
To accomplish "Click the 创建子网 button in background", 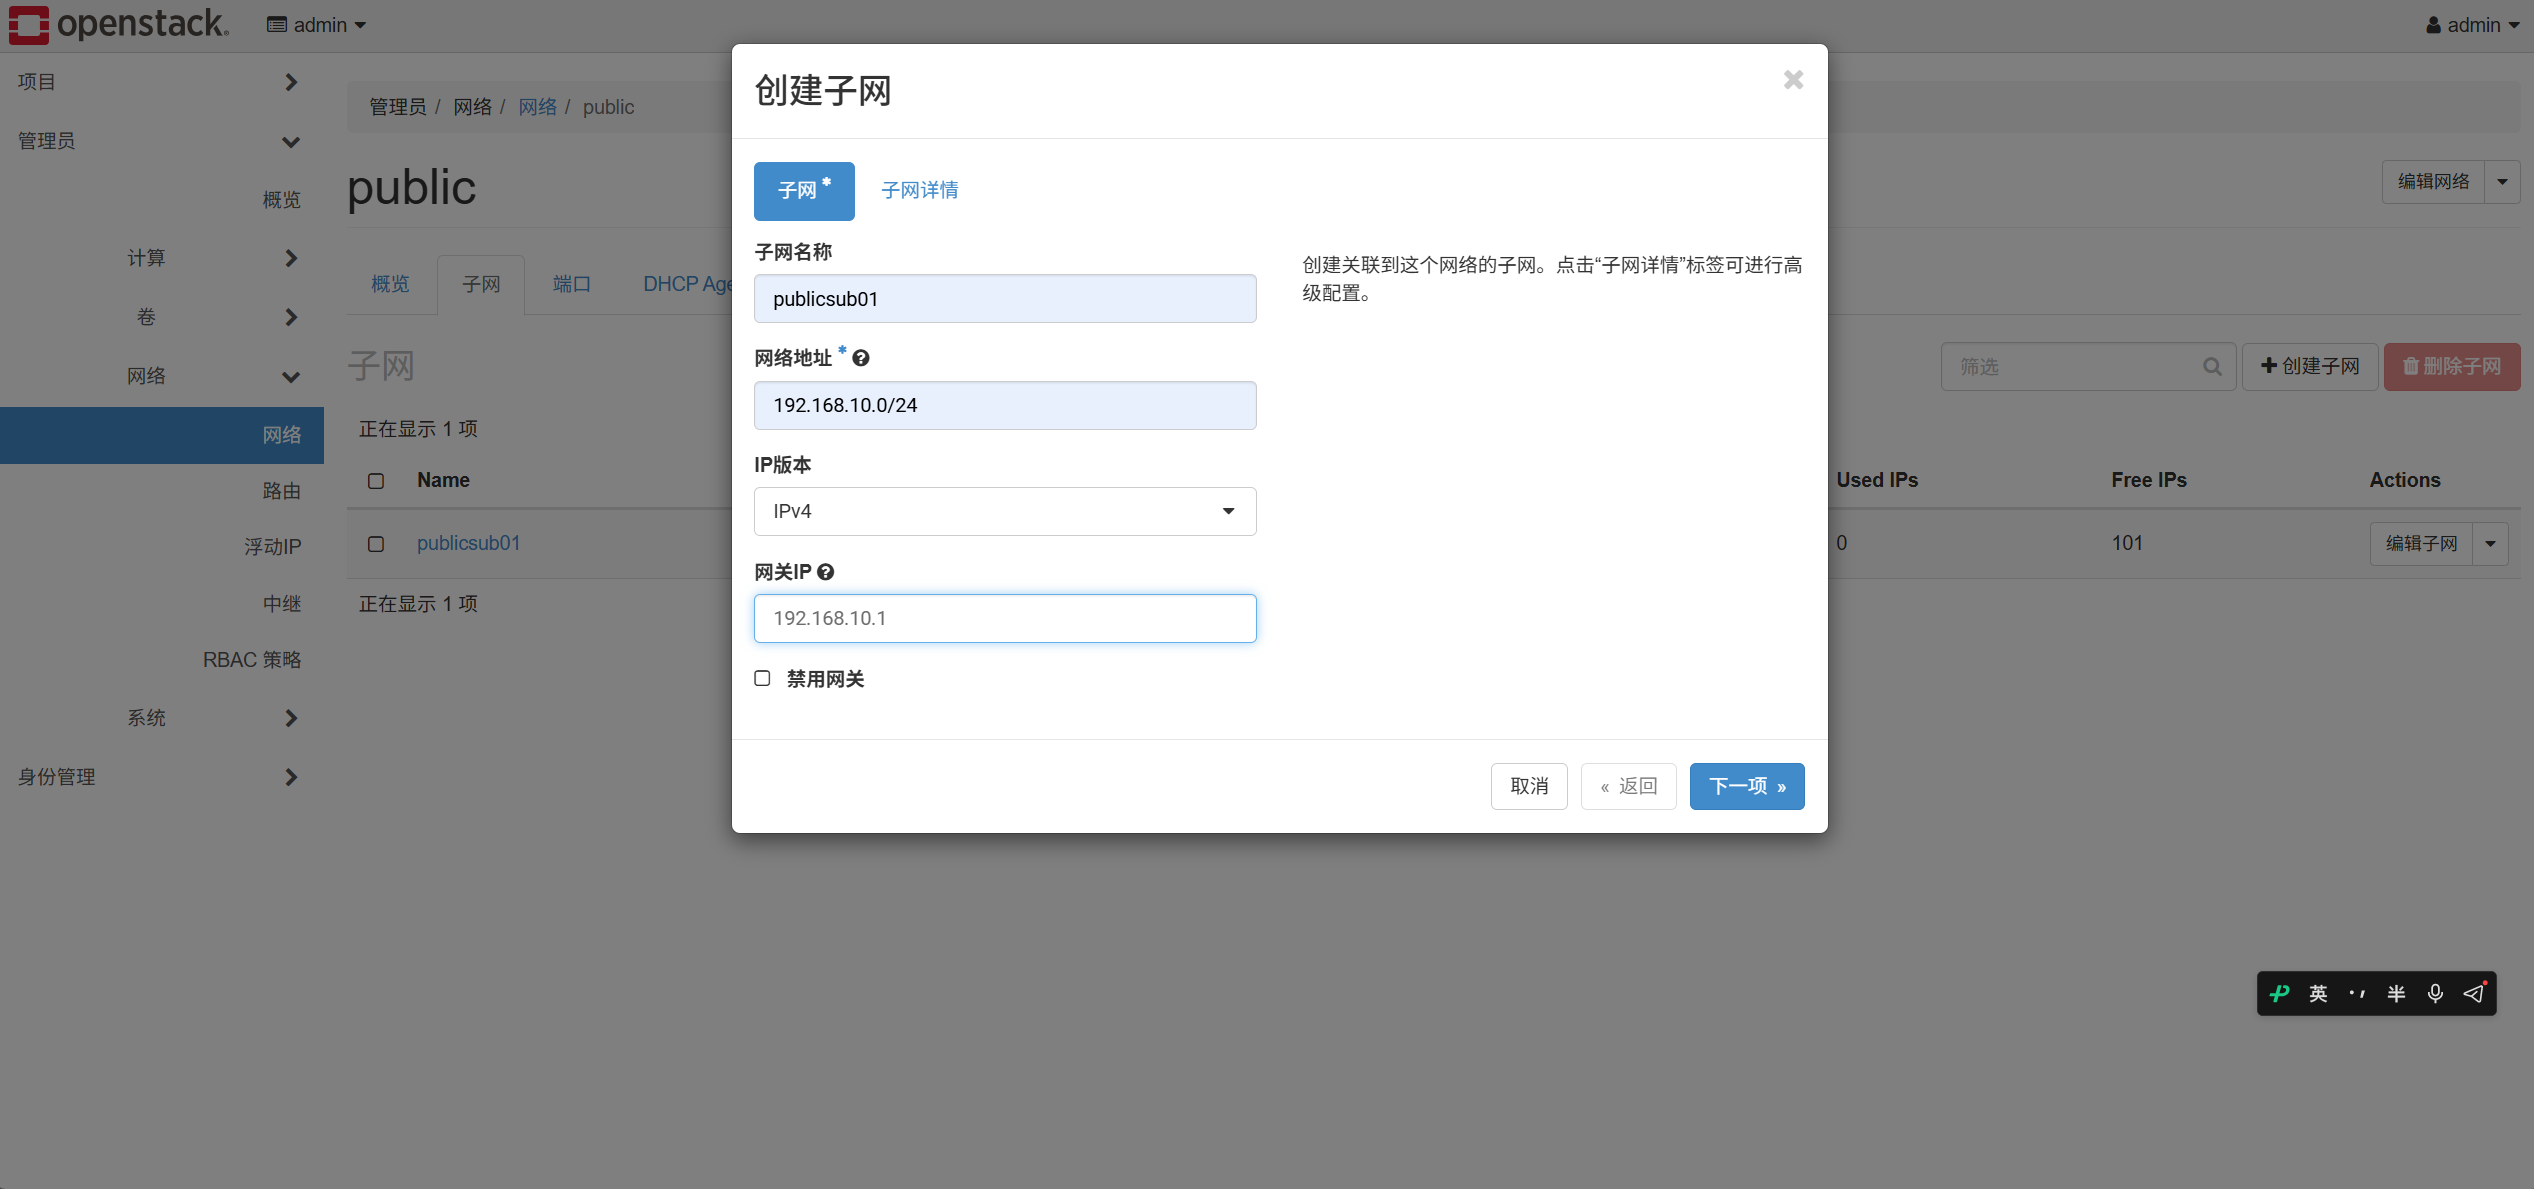I will [2309, 367].
